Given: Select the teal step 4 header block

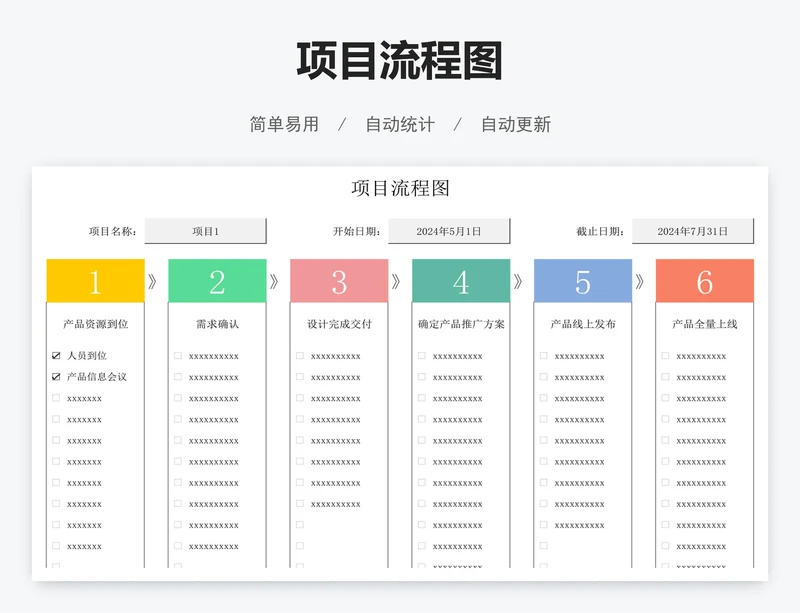Looking at the screenshot, I should tap(461, 281).
